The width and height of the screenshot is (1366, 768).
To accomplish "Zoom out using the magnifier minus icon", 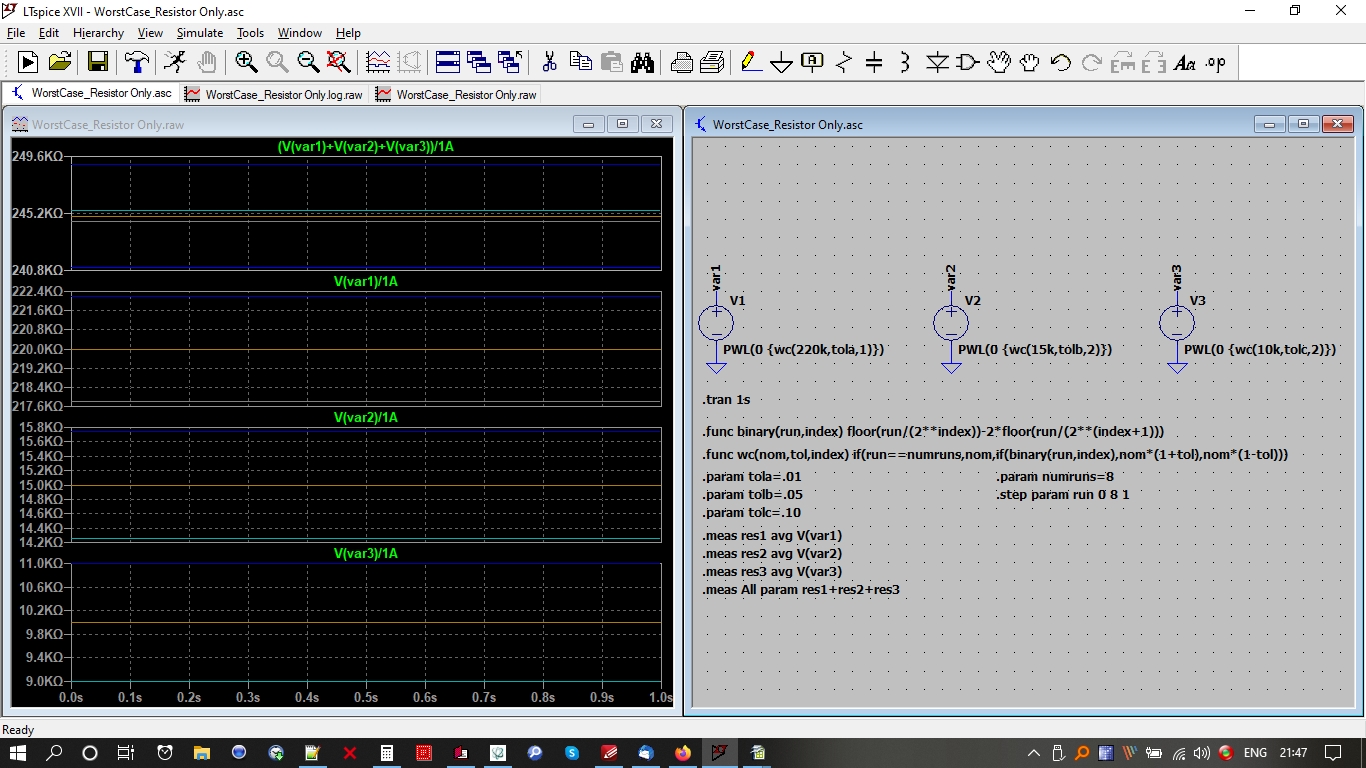I will pyautogui.click(x=308, y=63).
